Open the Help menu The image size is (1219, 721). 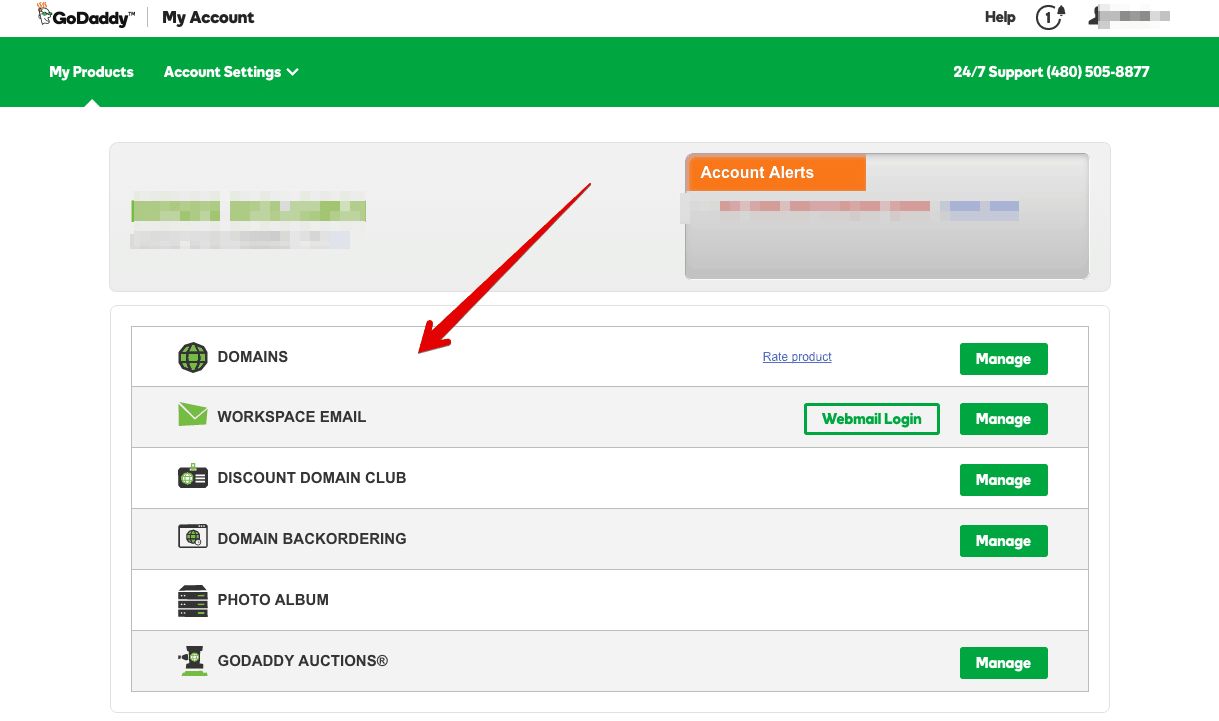point(1000,17)
